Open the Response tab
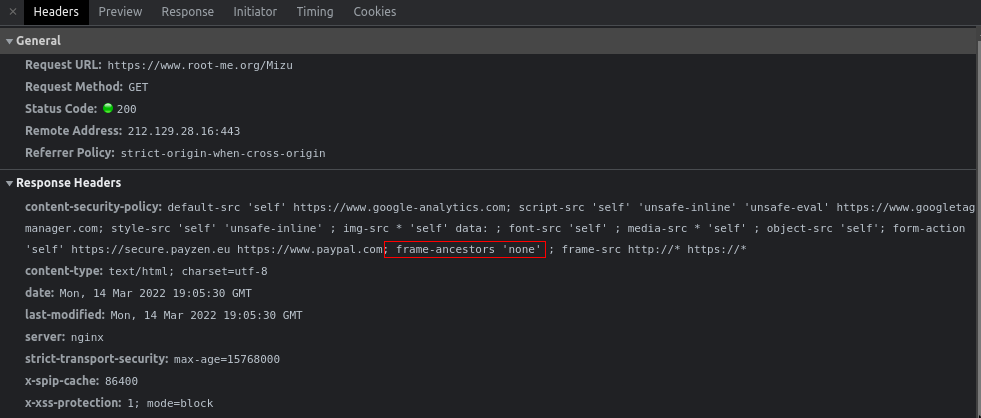Viewport: 981px width, 418px height. click(188, 11)
